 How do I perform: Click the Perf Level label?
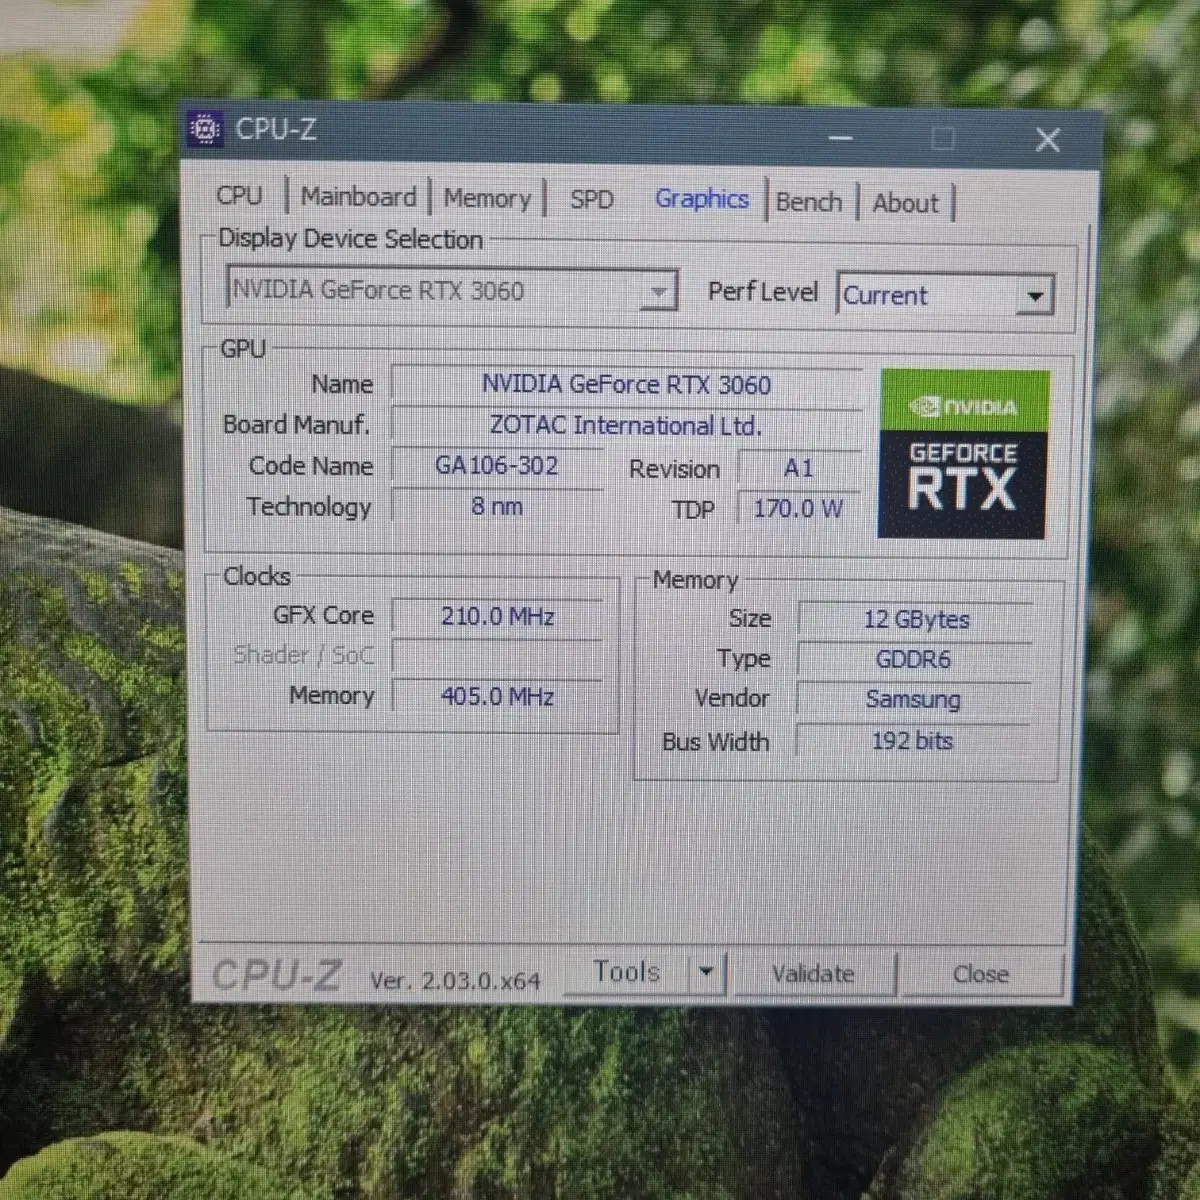click(763, 291)
